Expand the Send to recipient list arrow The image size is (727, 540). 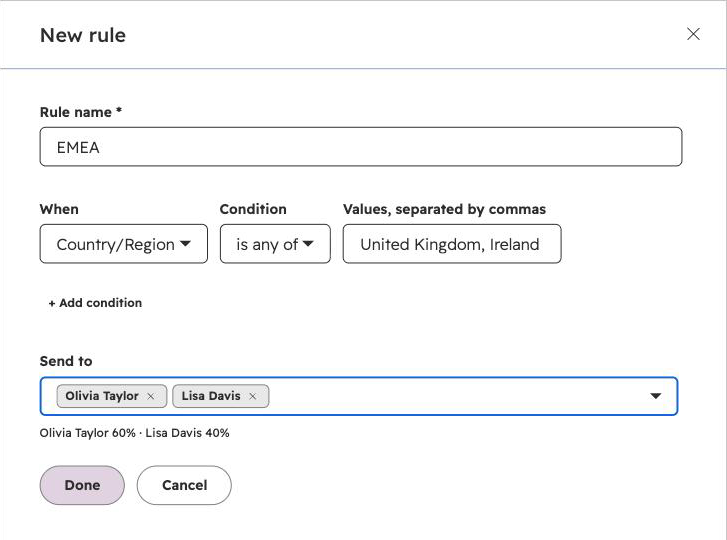[x=655, y=396]
